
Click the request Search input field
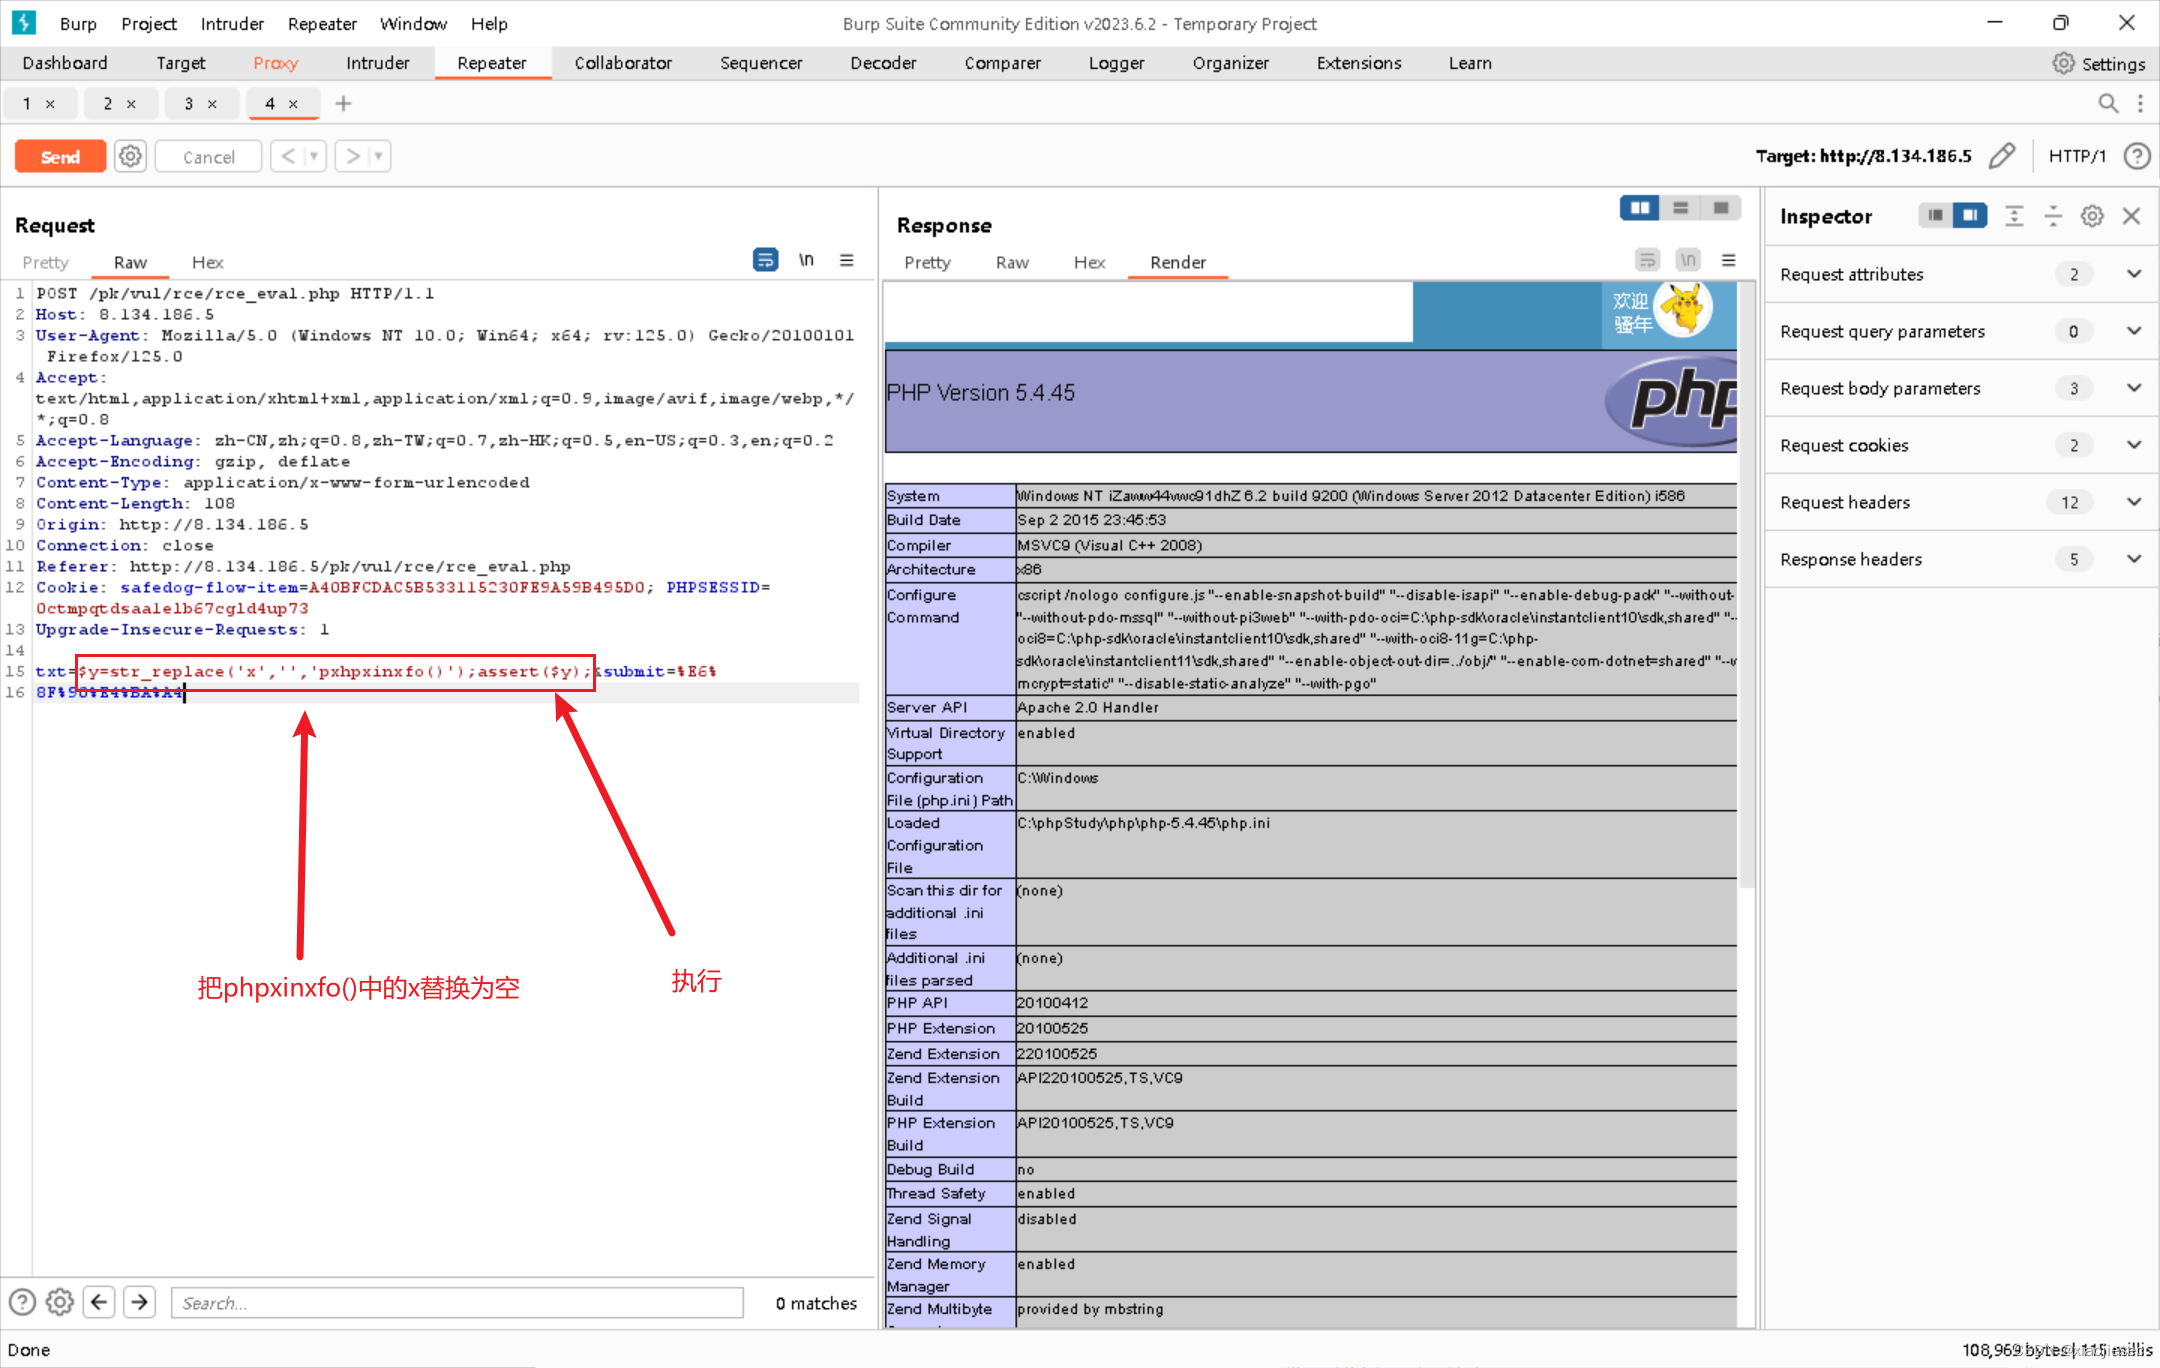457,1302
